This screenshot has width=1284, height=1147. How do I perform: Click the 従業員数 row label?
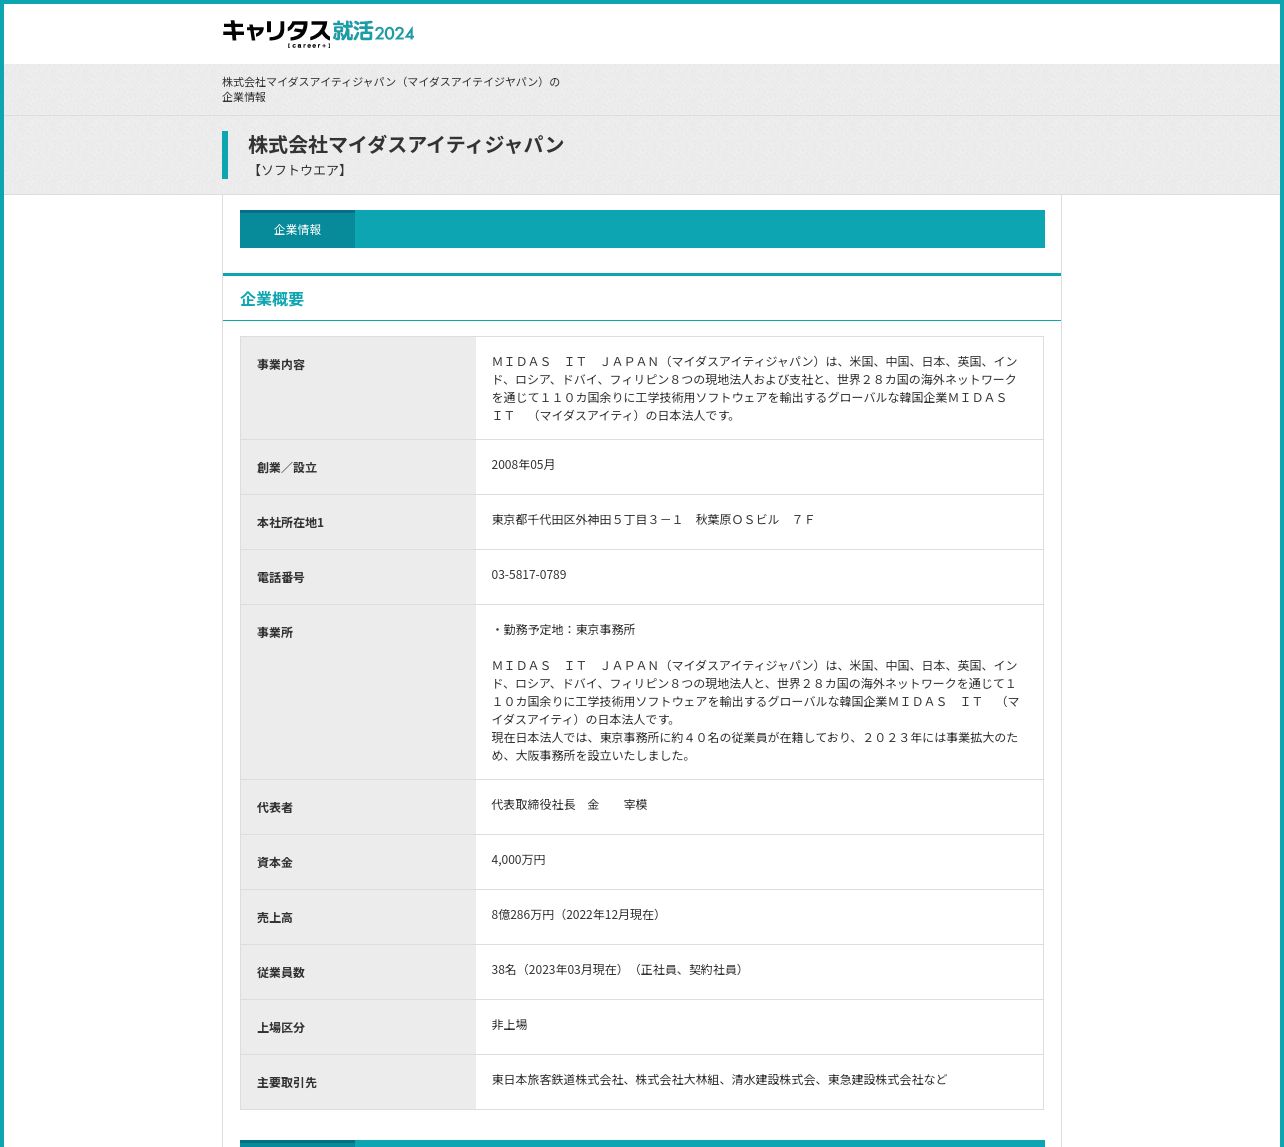pyautogui.click(x=281, y=973)
